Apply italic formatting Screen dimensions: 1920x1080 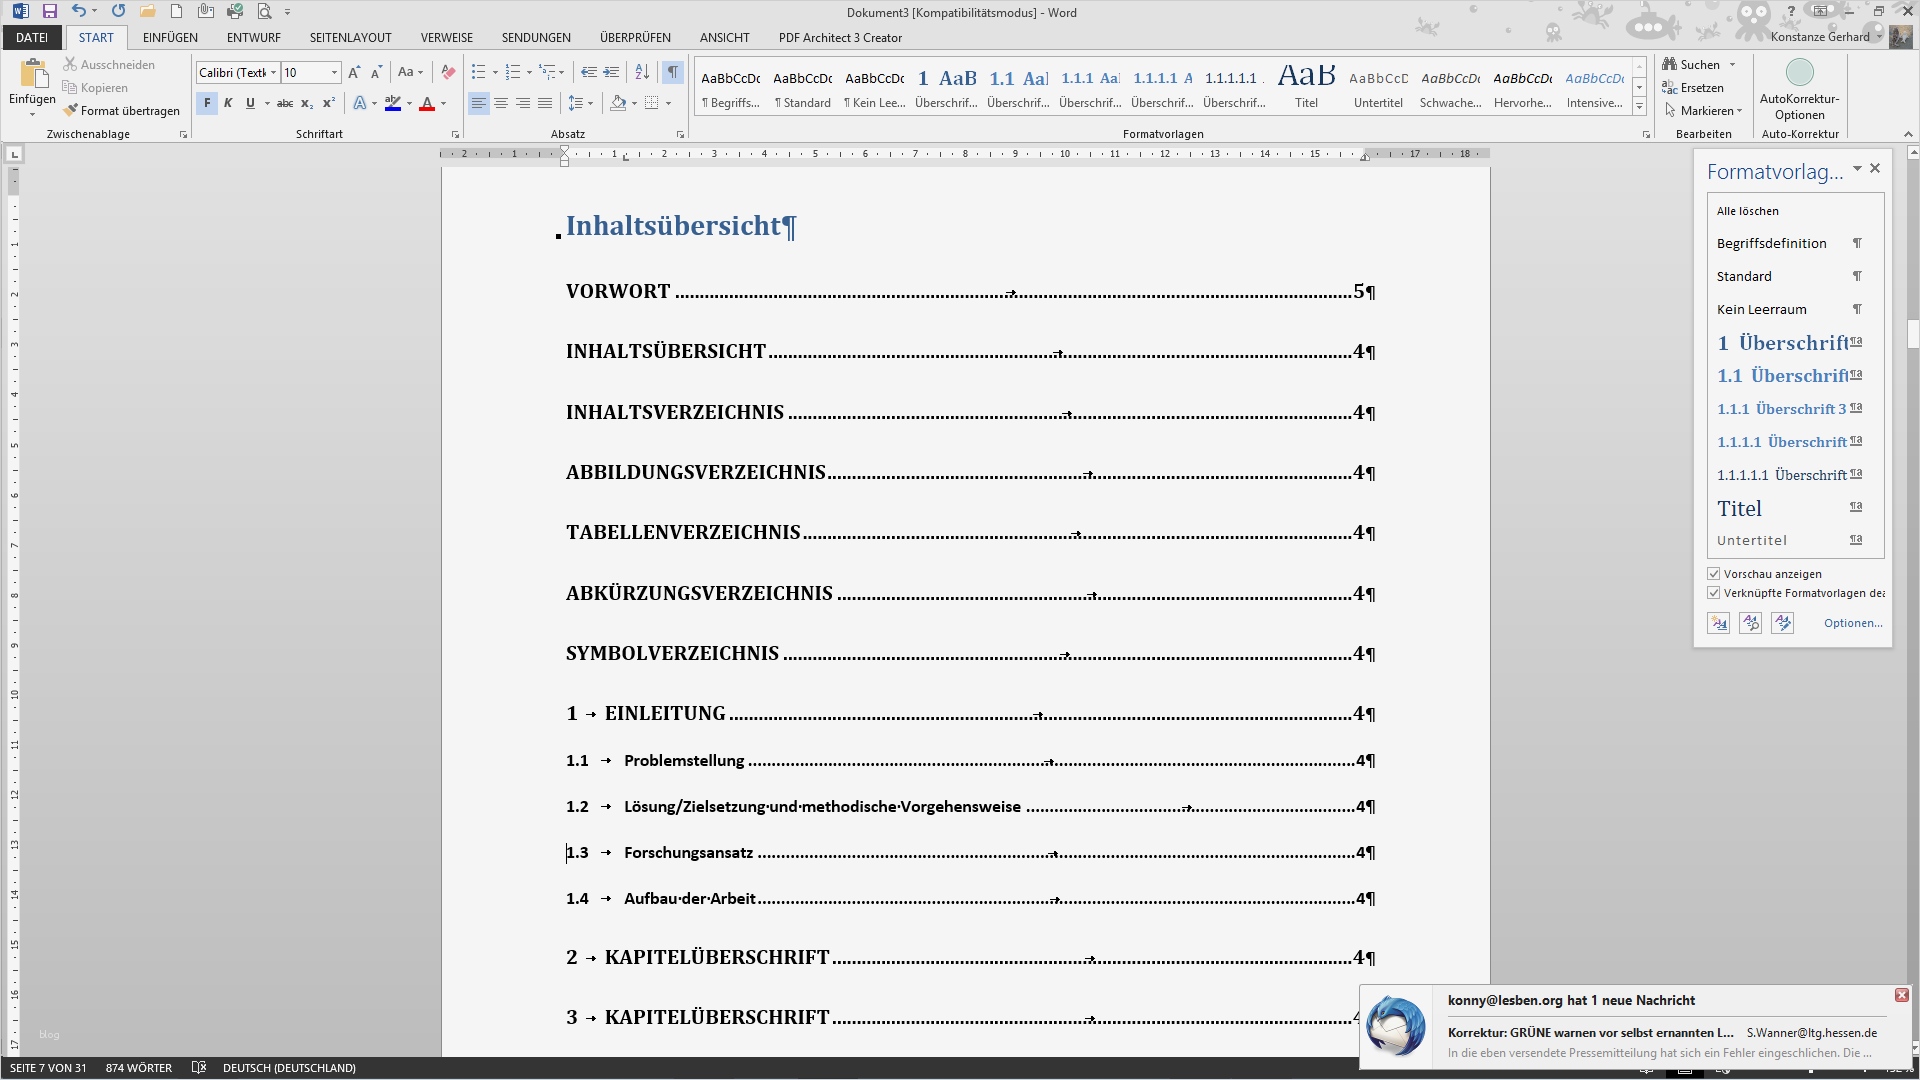click(227, 103)
